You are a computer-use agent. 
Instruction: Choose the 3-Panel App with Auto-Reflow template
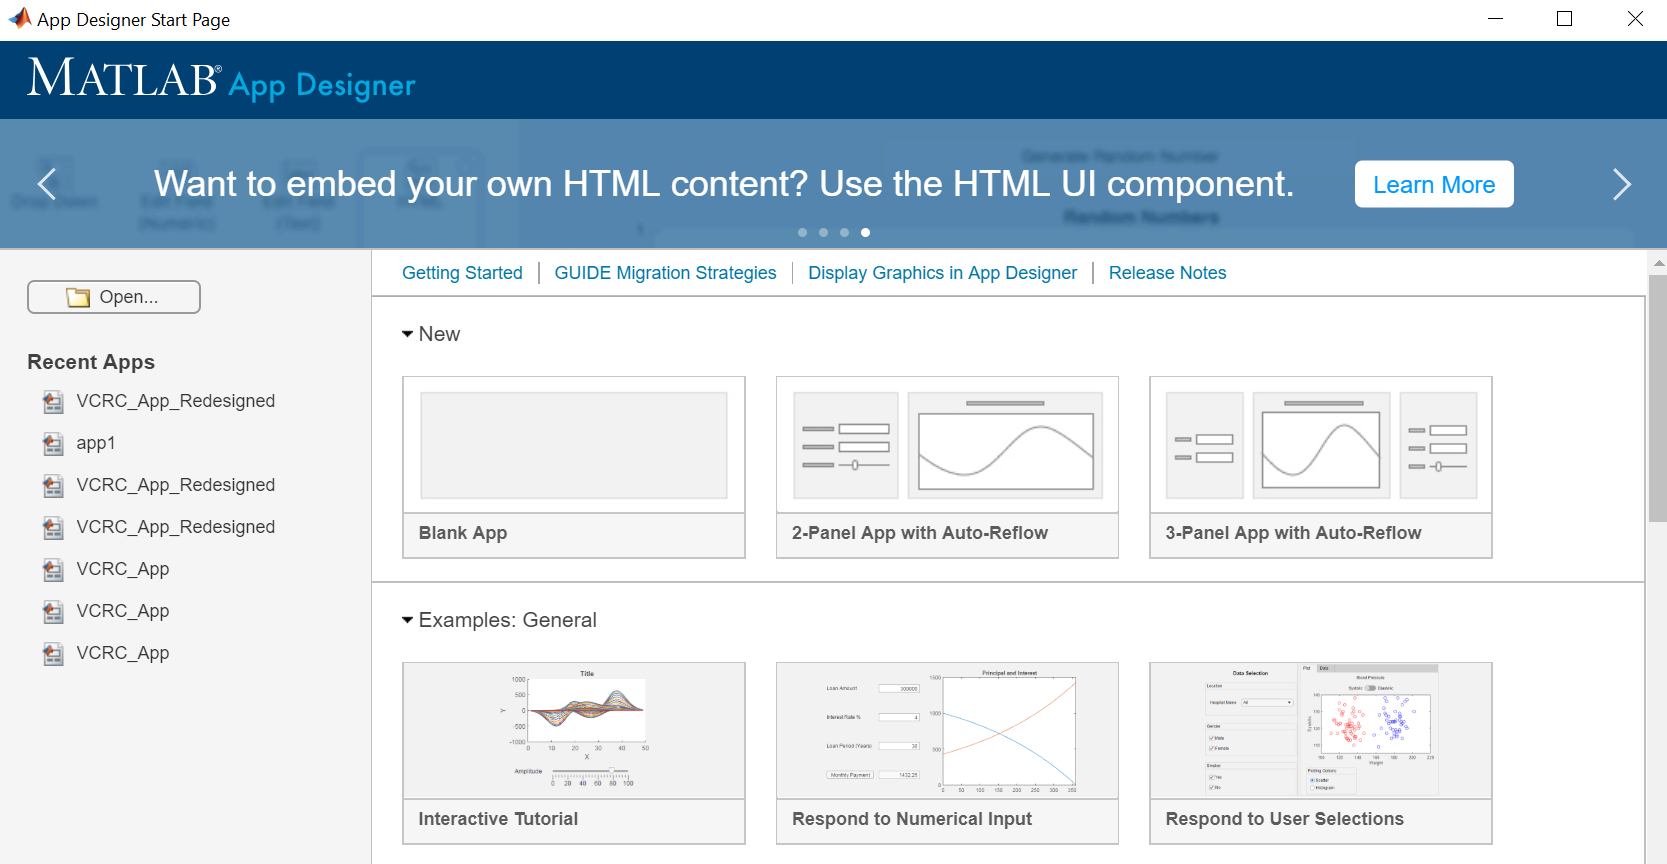pyautogui.click(x=1320, y=467)
